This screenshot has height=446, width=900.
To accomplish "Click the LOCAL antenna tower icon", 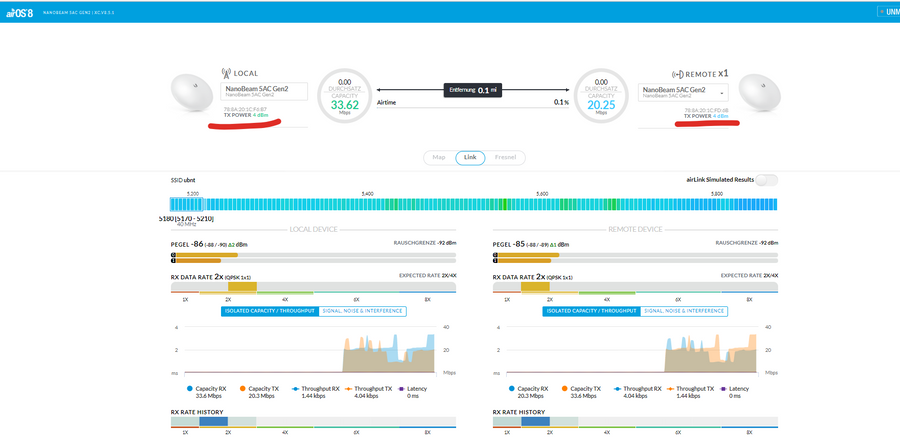I will tap(226, 73).
